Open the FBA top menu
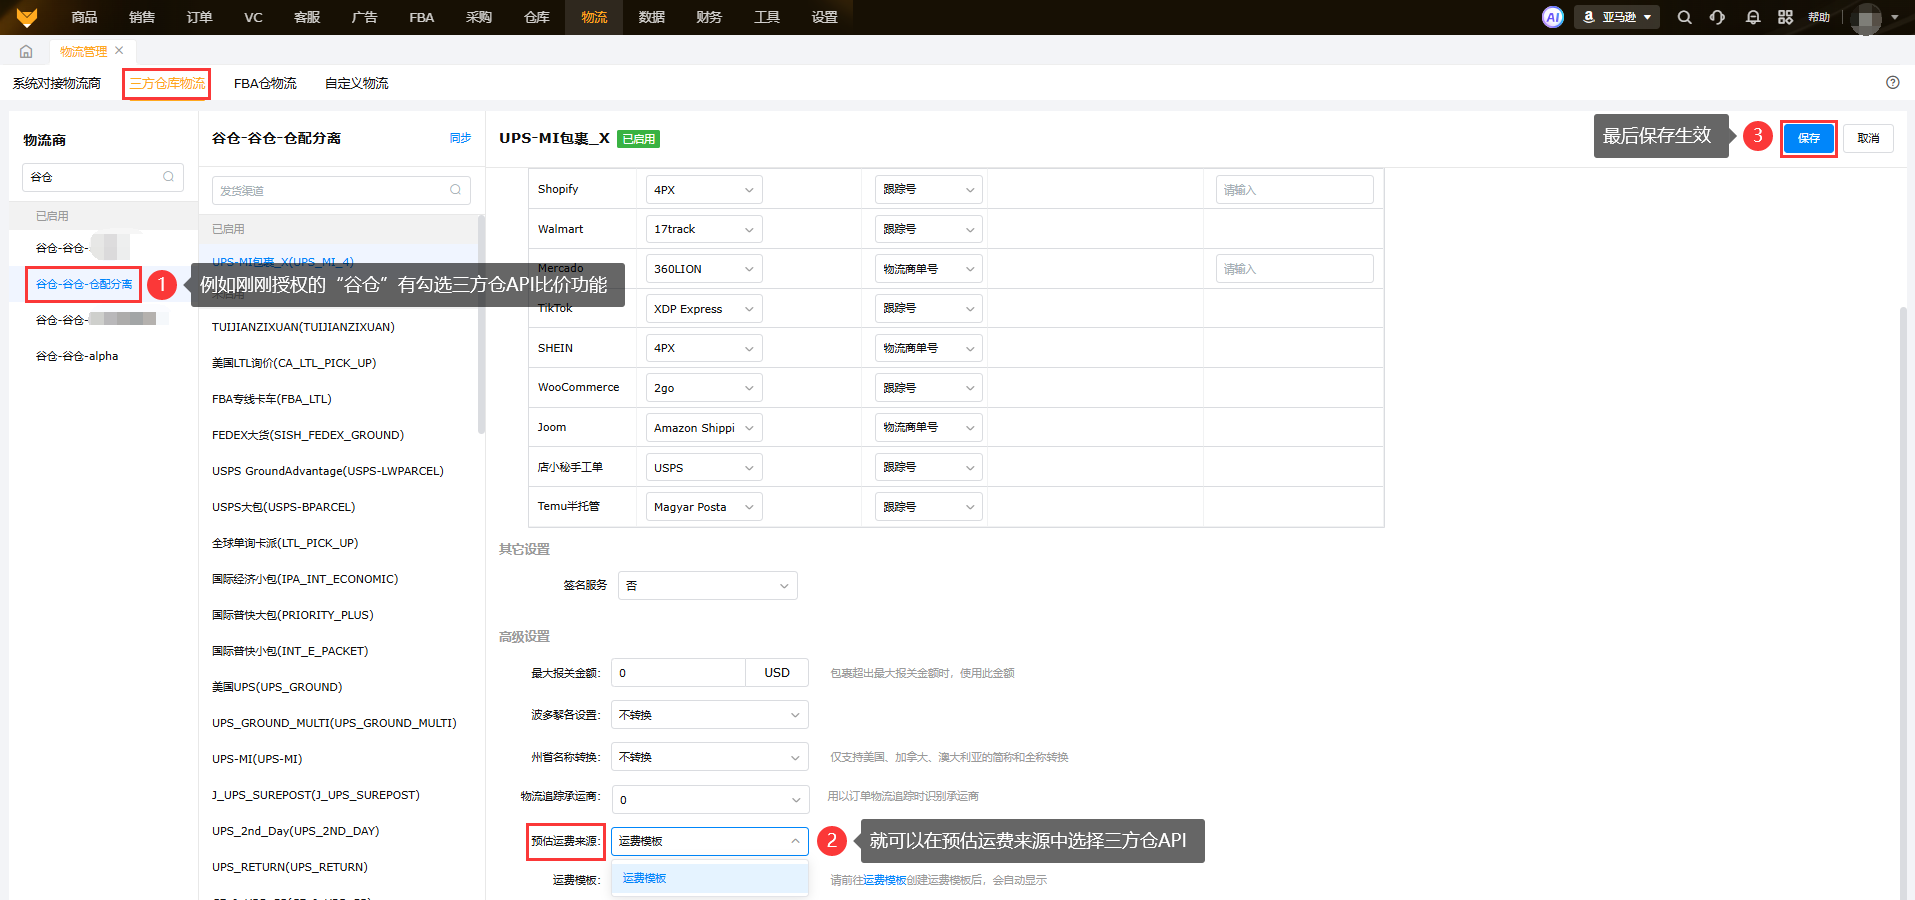 [x=421, y=17]
